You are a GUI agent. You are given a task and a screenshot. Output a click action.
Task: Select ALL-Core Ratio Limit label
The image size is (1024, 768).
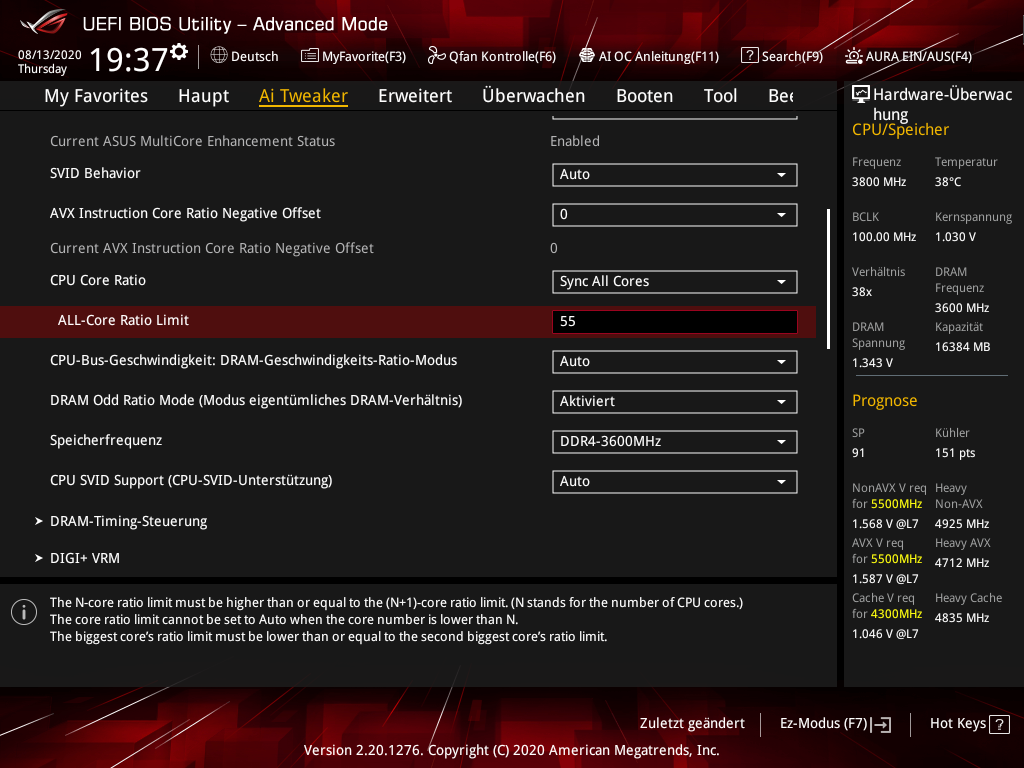pyautogui.click(x=123, y=321)
